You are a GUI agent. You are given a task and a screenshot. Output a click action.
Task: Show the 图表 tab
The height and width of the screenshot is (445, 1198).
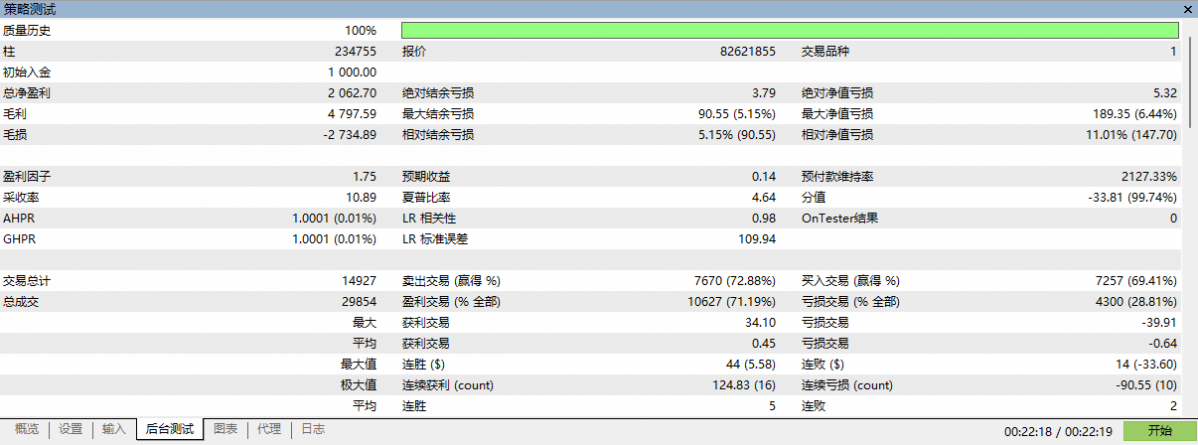[225, 430]
